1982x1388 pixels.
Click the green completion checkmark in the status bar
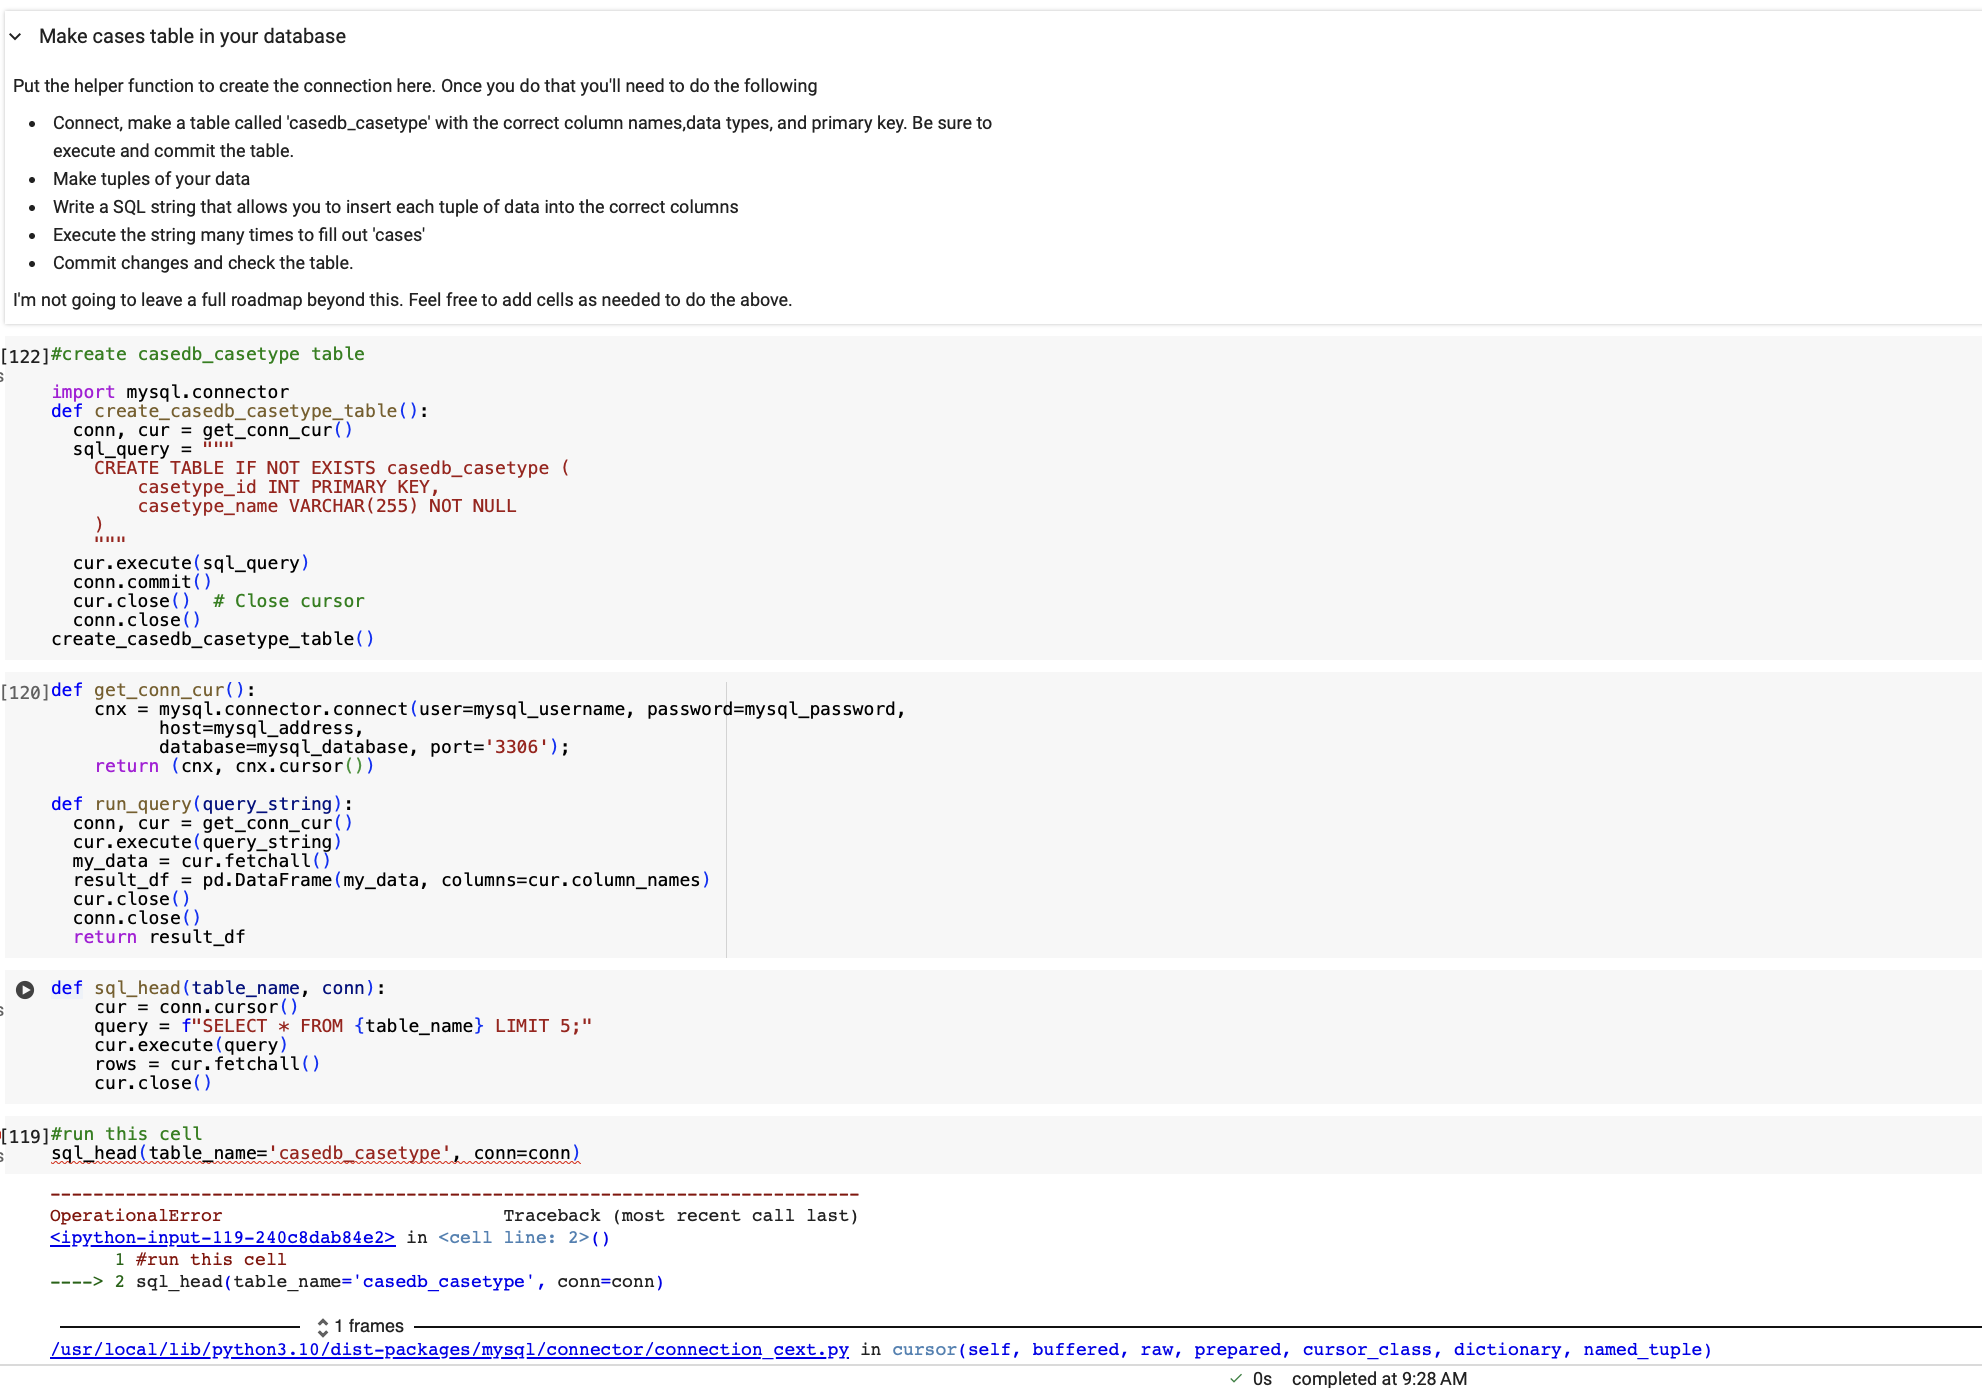[x=1235, y=1378]
